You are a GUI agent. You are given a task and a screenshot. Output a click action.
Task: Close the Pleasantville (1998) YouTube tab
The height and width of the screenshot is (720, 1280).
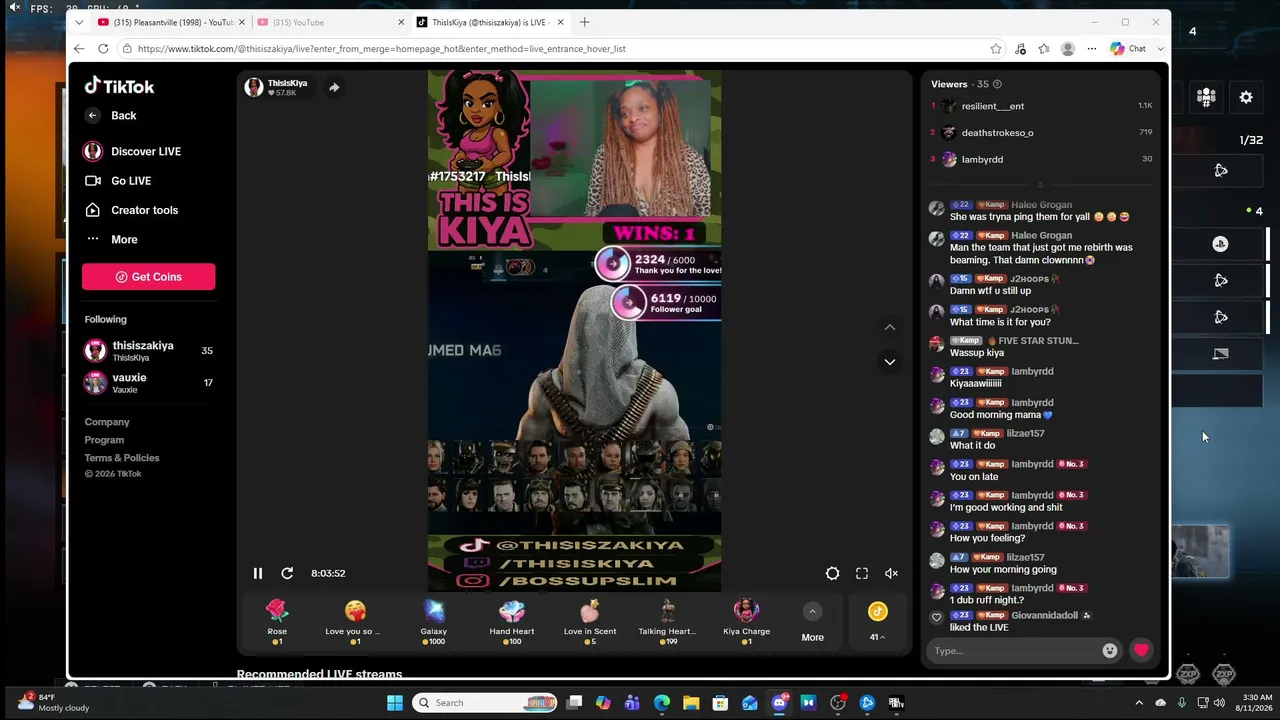point(241,22)
